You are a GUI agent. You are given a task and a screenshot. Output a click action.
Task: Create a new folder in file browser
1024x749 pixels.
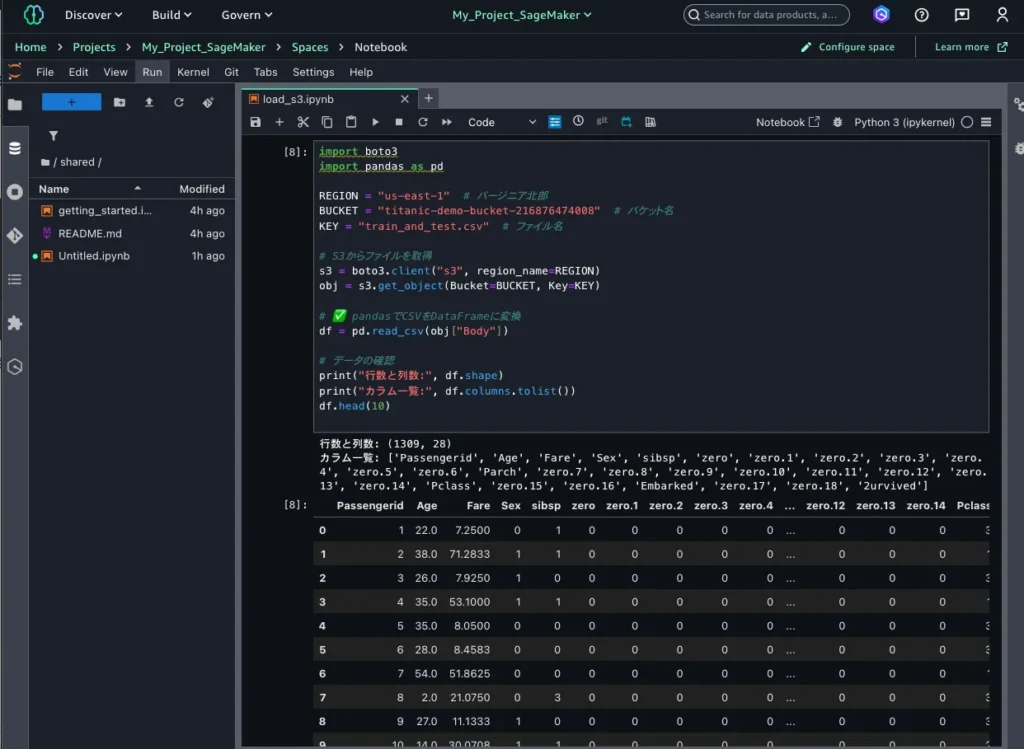pyautogui.click(x=120, y=102)
